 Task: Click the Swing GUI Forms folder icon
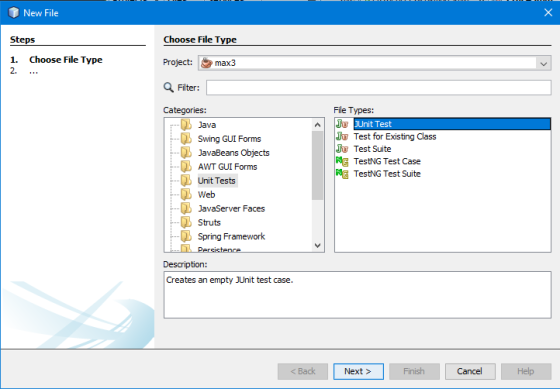pyautogui.click(x=186, y=139)
